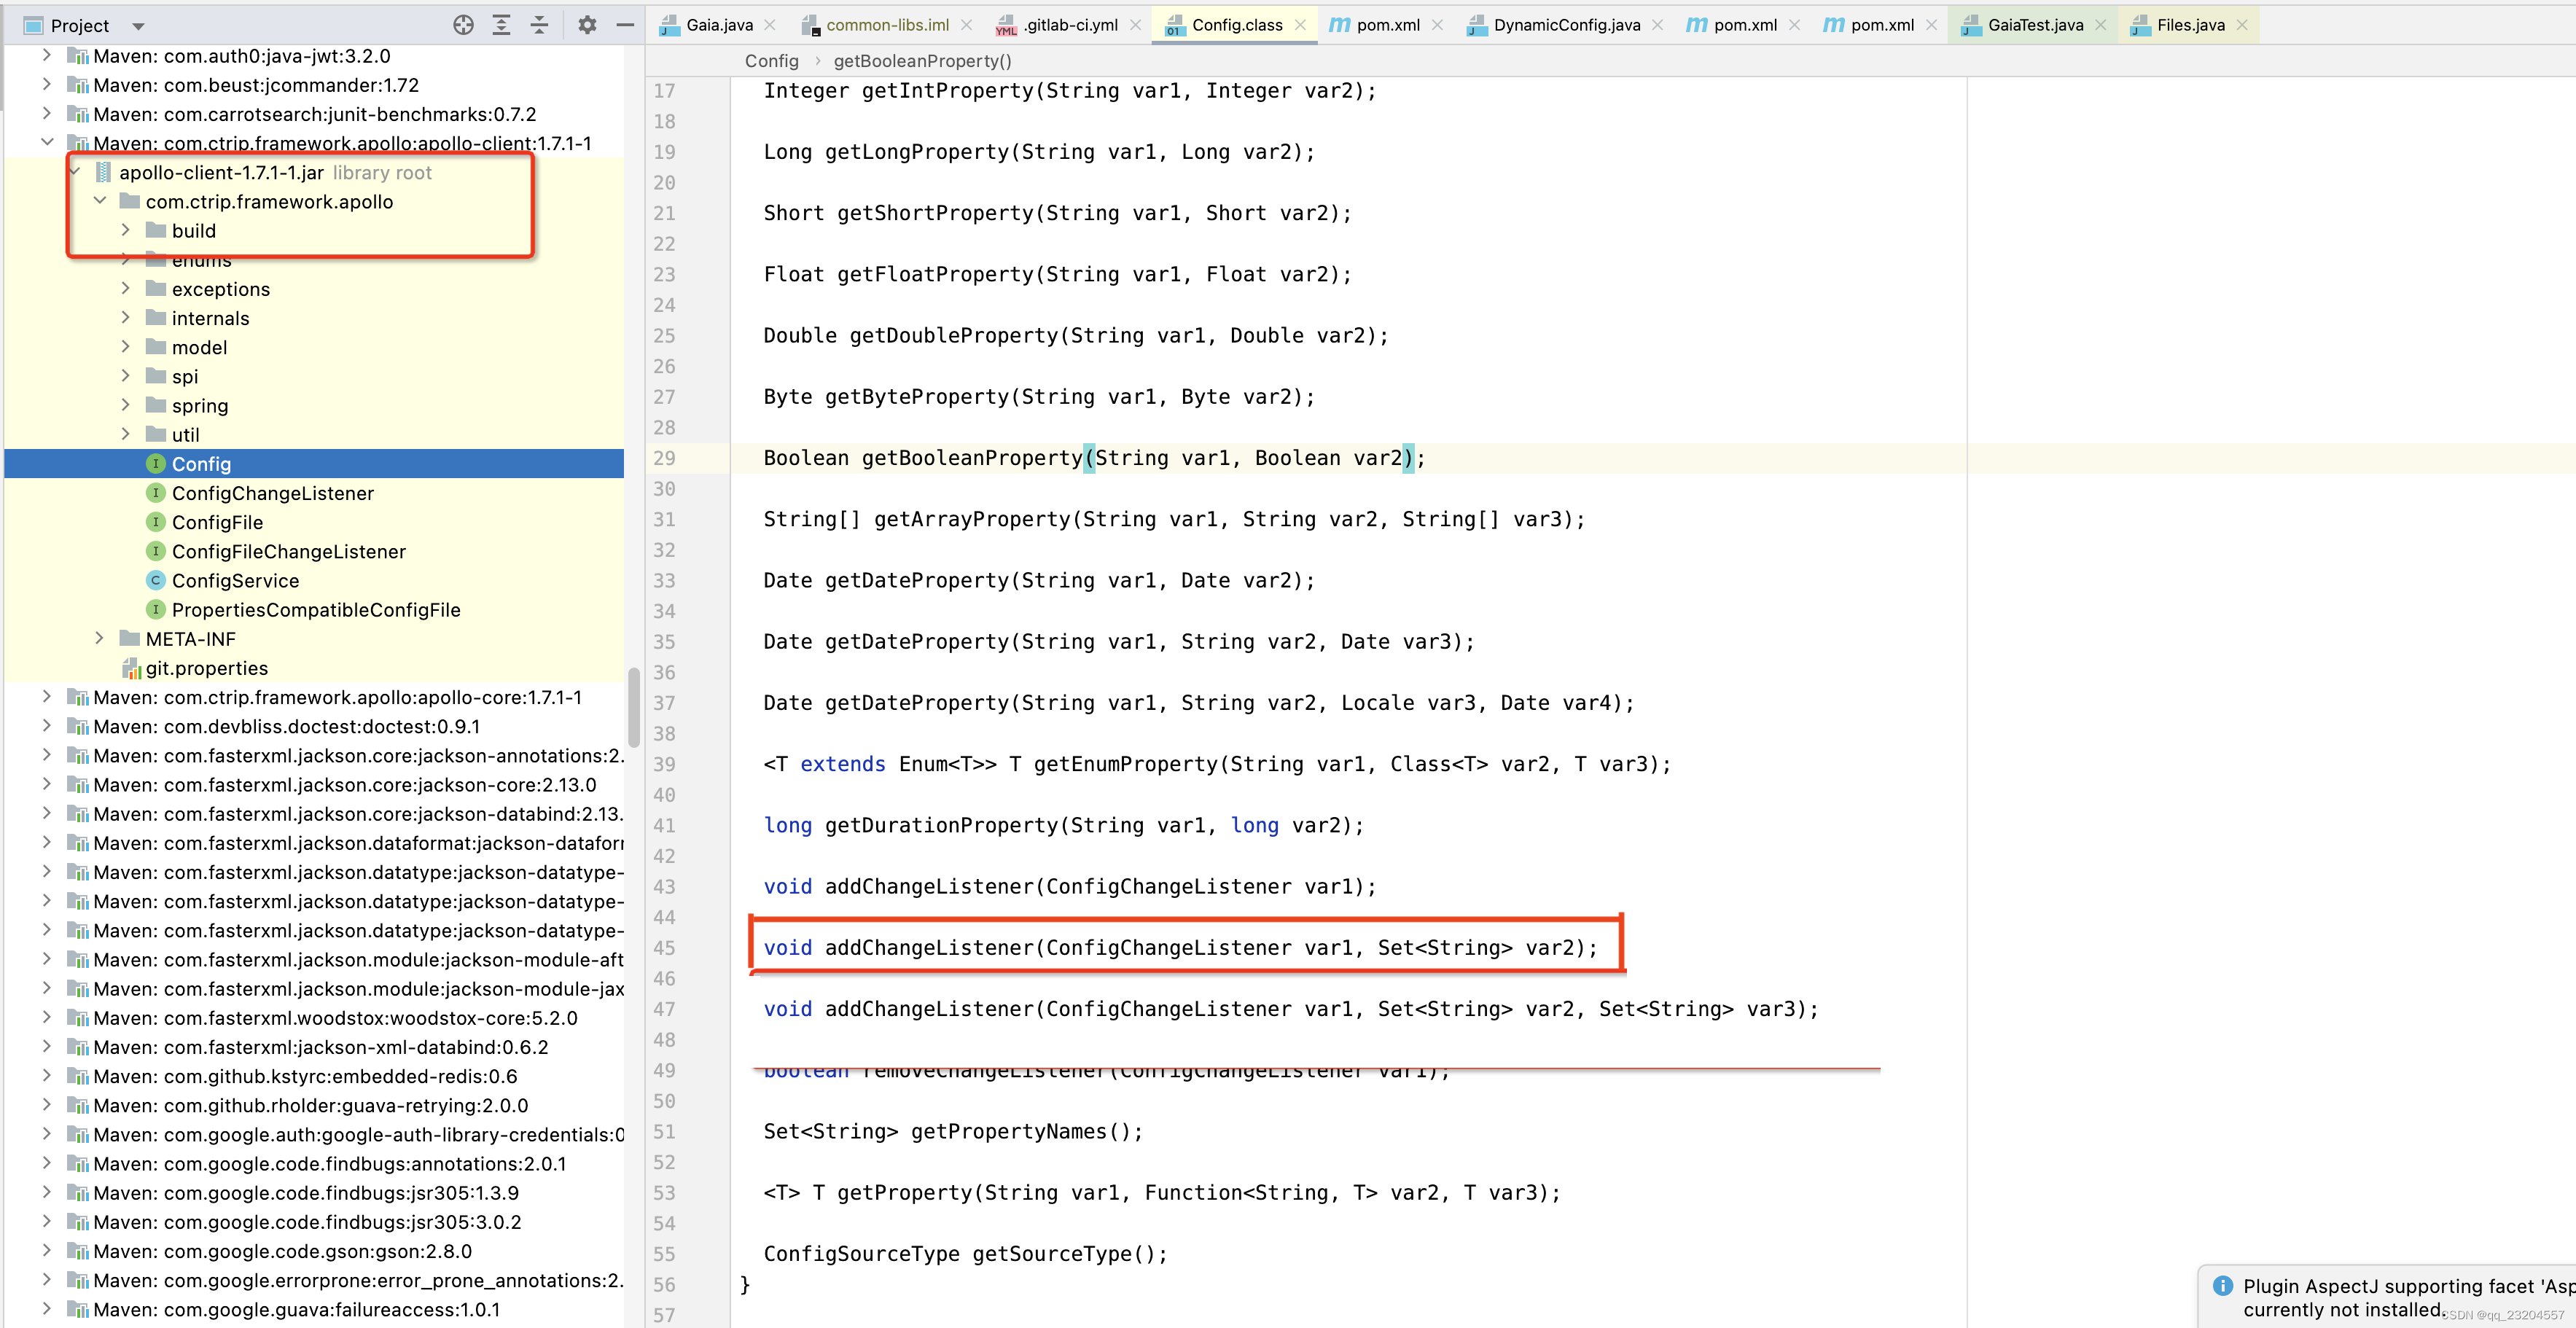Image resolution: width=2576 pixels, height=1328 pixels.
Task: Click the META-INF folder icon
Action: pyautogui.click(x=130, y=638)
